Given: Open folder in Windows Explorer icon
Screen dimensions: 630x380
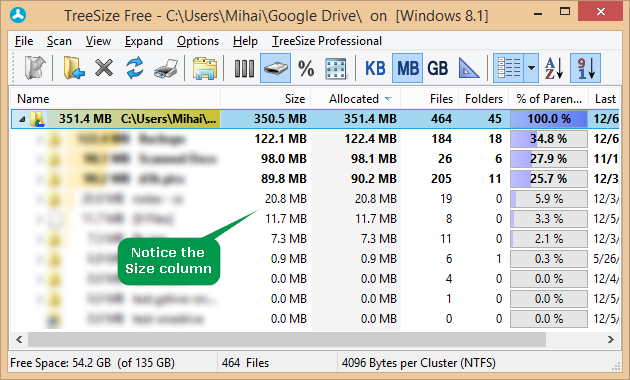Looking at the screenshot, I should click(205, 68).
